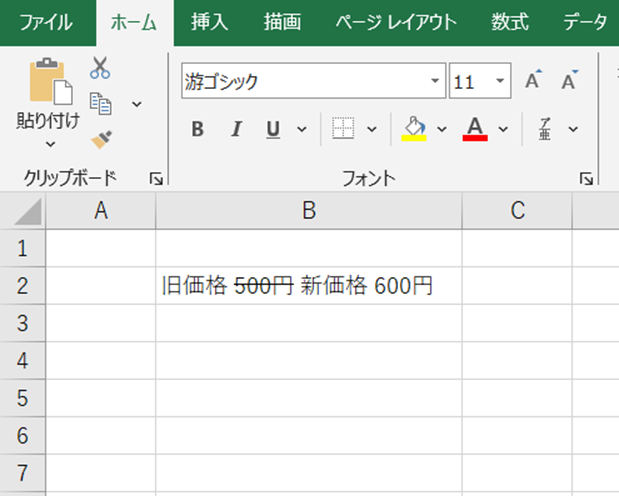619x496 pixels.
Task: Open the font size dropdown arrow
Action: pos(500,82)
